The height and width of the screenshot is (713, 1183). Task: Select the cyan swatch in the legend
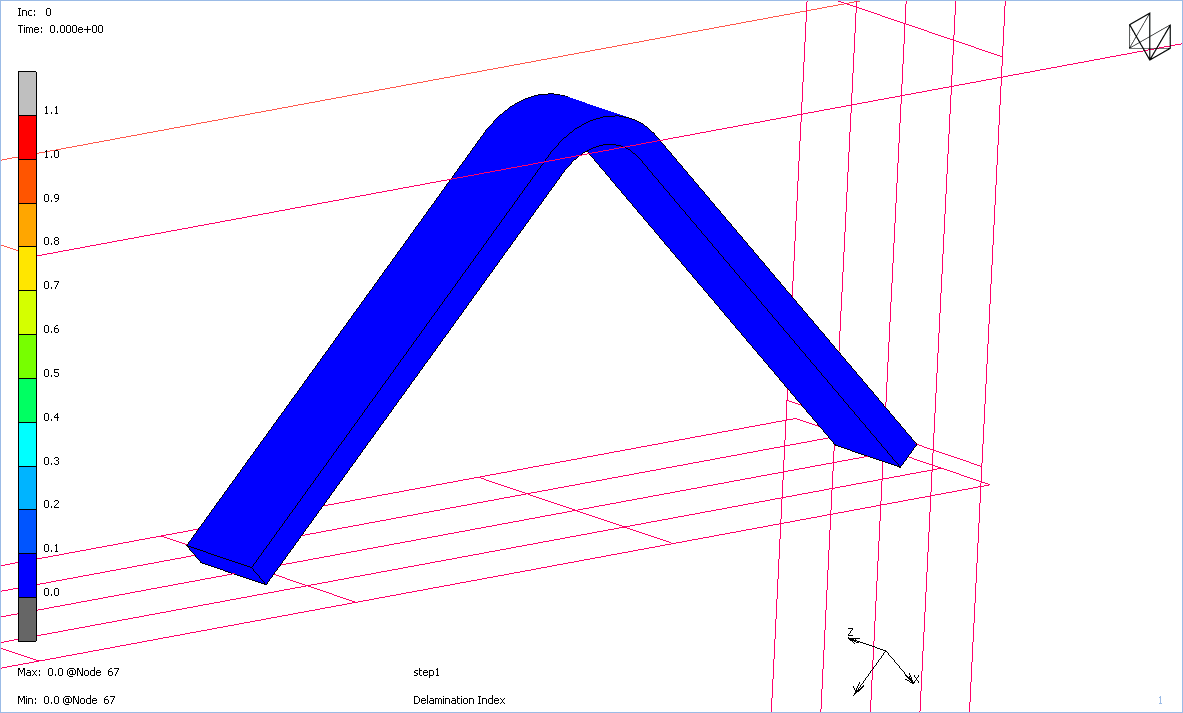click(27, 444)
